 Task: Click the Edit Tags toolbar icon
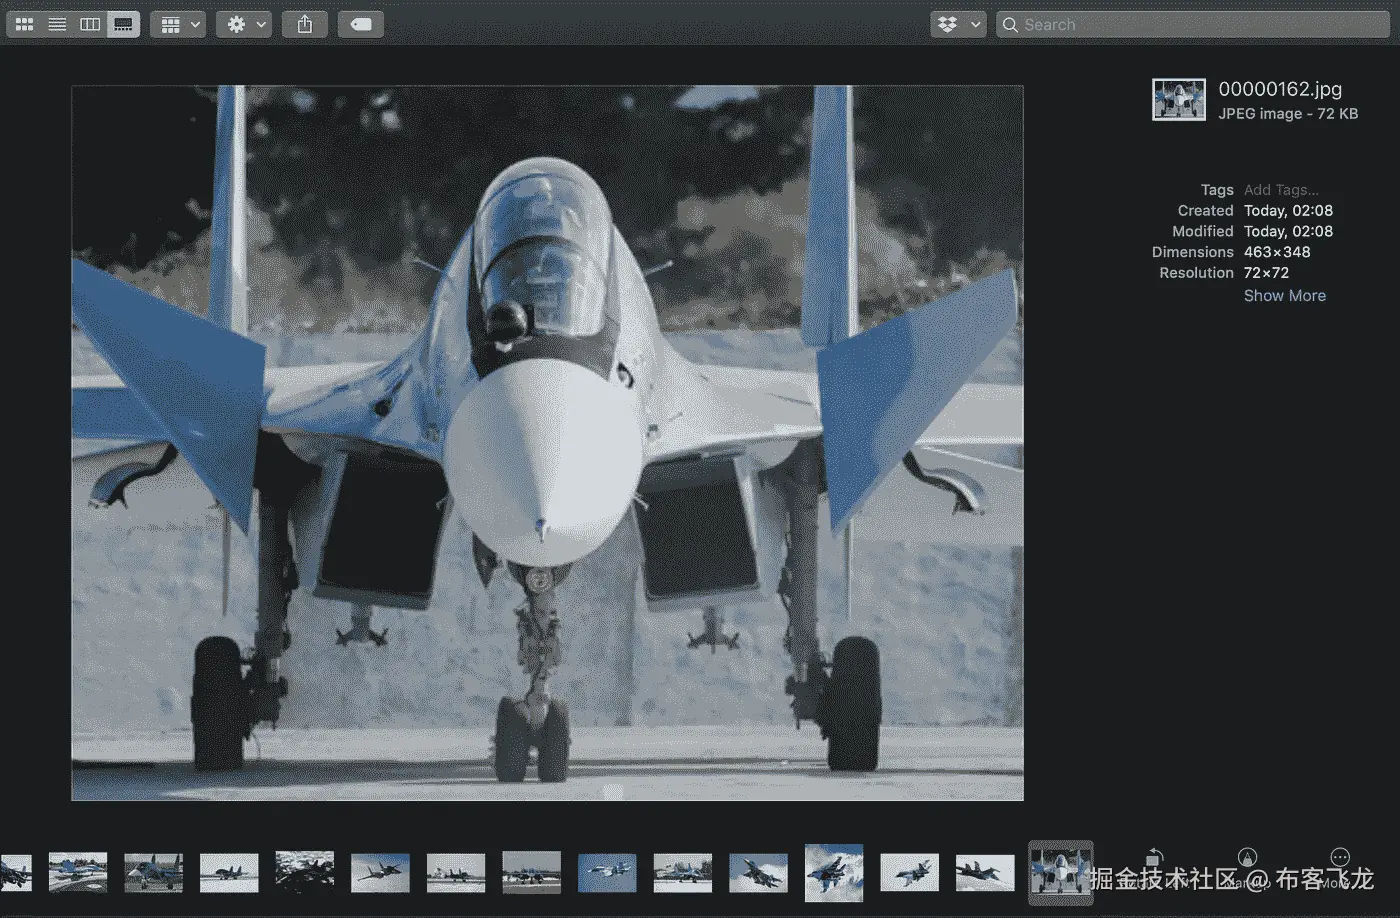tap(361, 24)
